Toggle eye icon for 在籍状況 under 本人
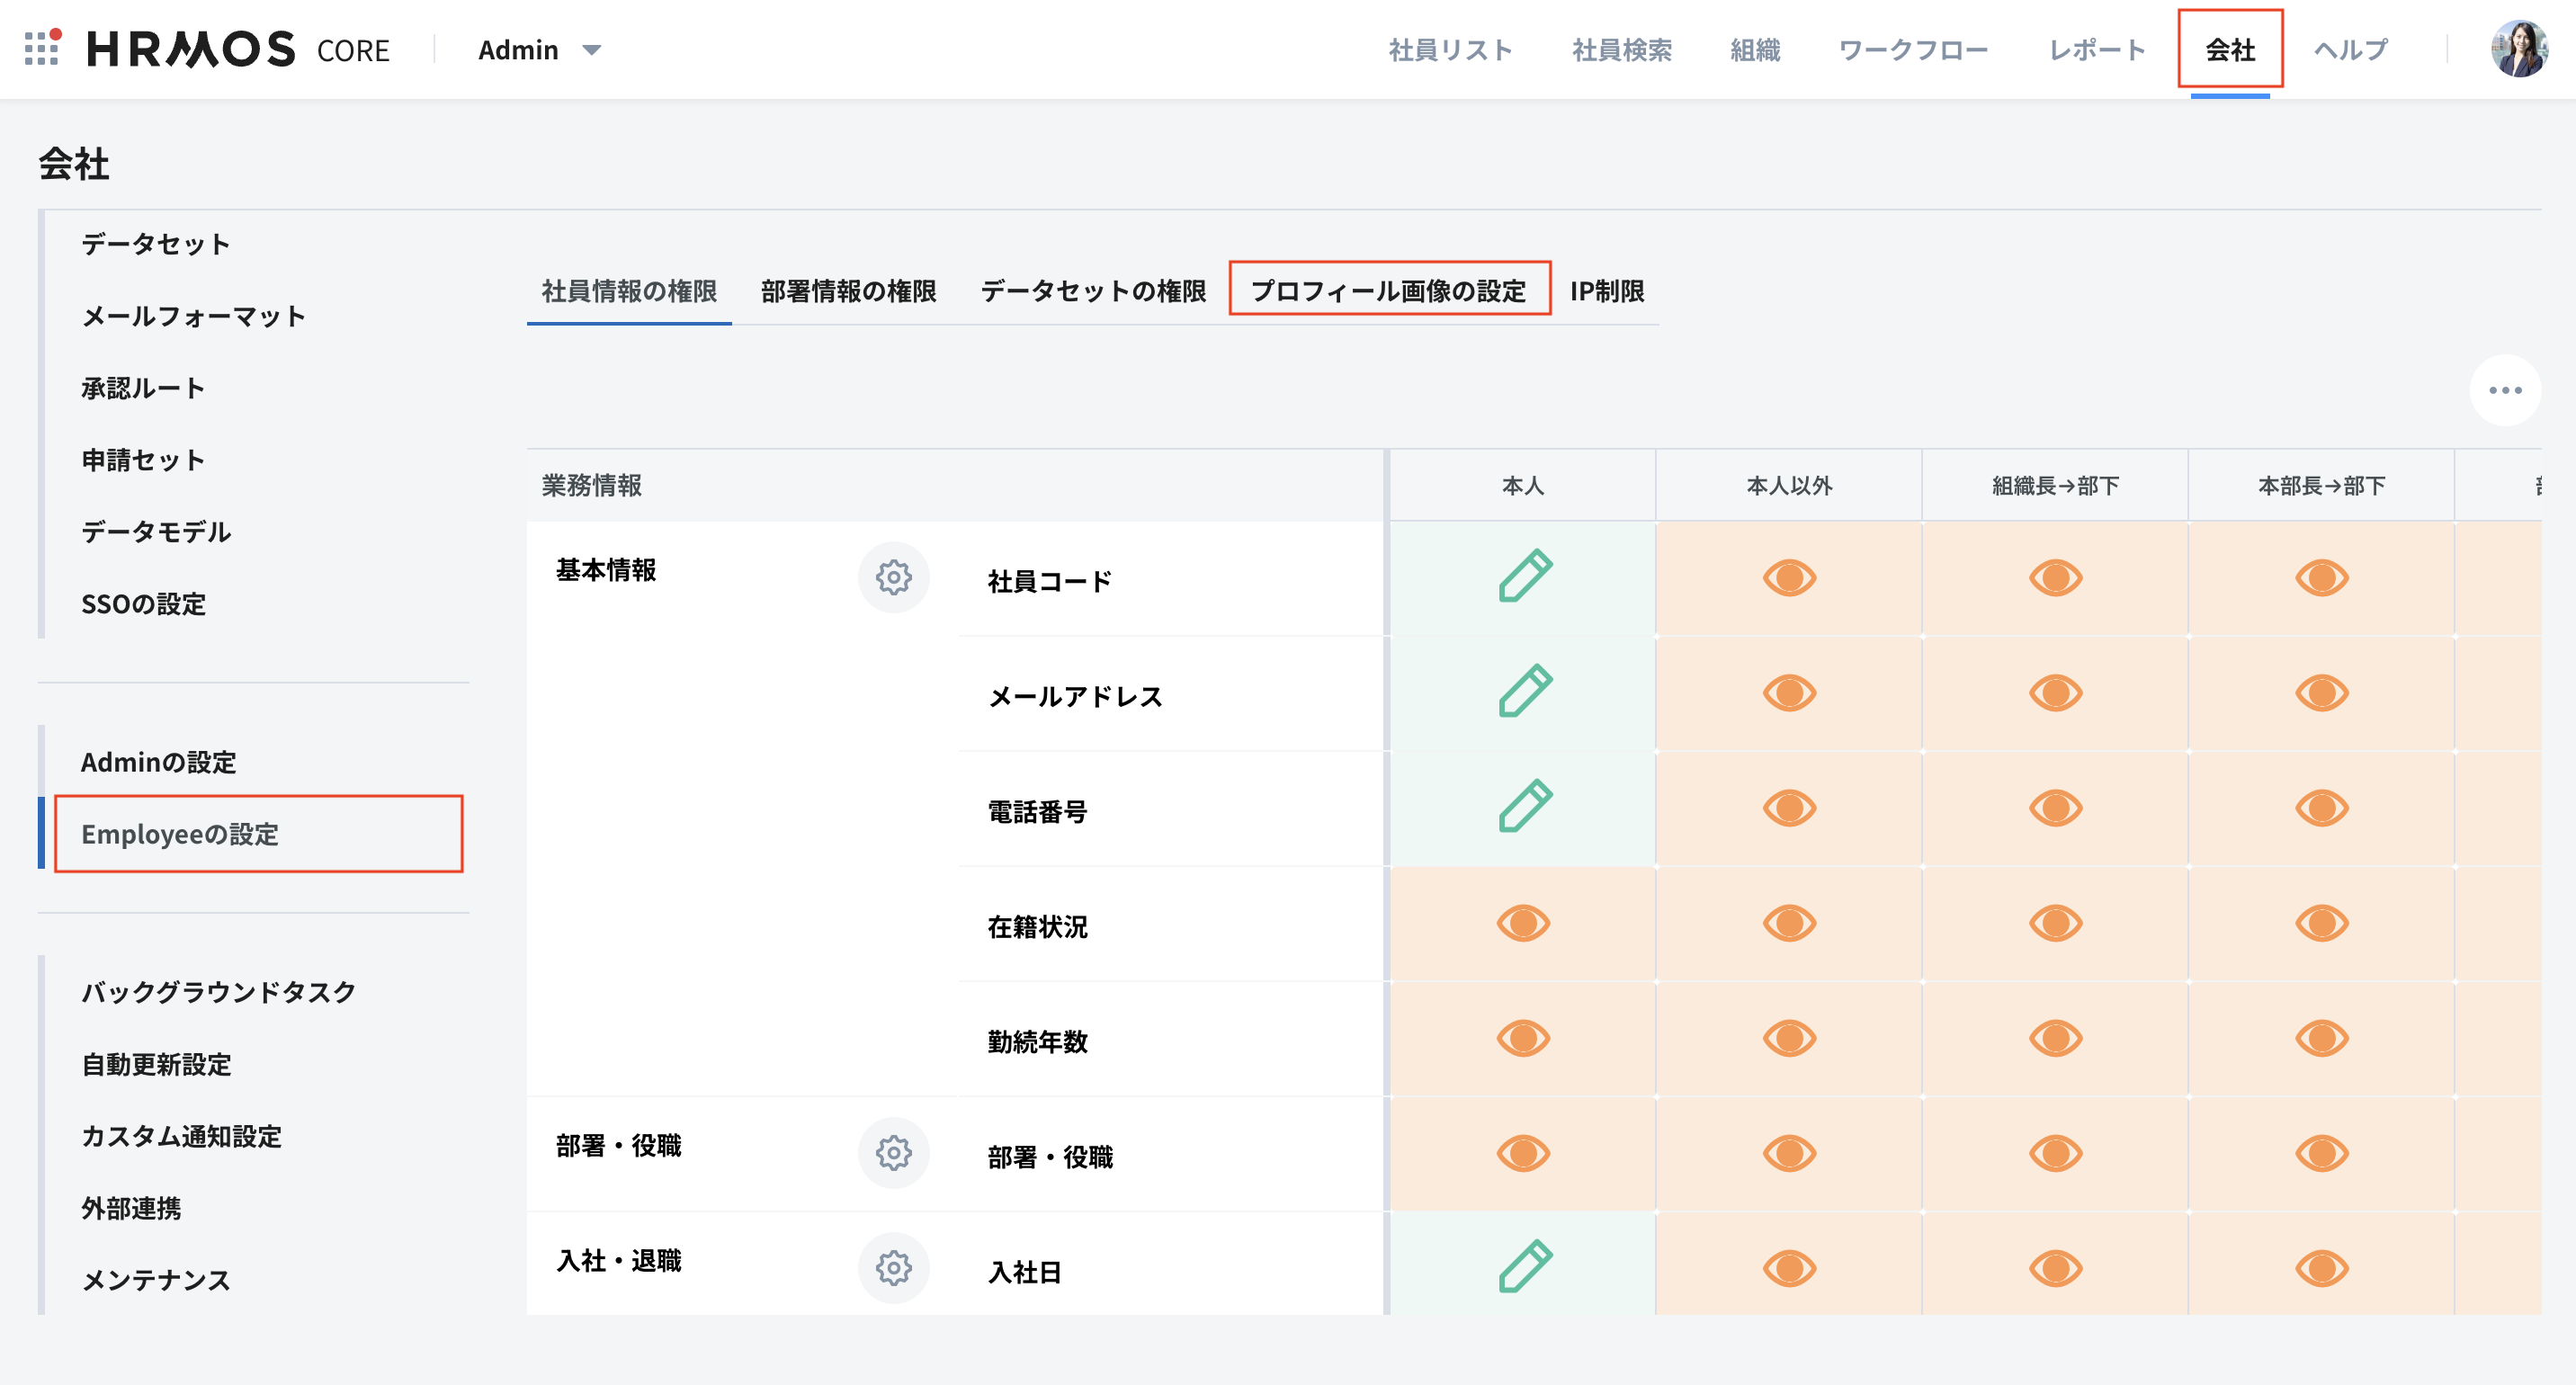Image resolution: width=2576 pixels, height=1385 pixels. pos(1523,923)
